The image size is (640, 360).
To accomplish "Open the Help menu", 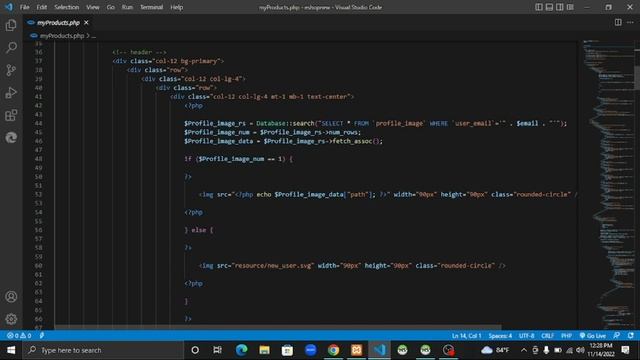I will click(177, 7).
